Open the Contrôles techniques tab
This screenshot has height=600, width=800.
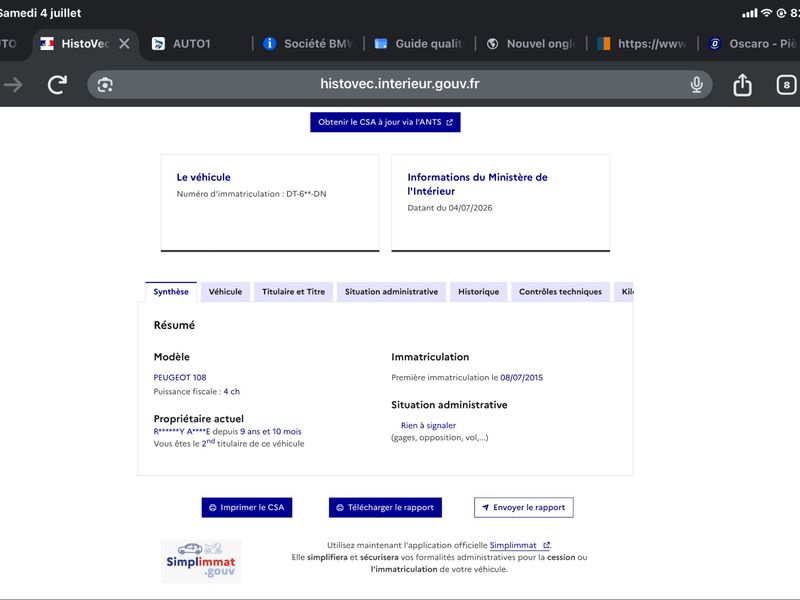[x=560, y=292]
